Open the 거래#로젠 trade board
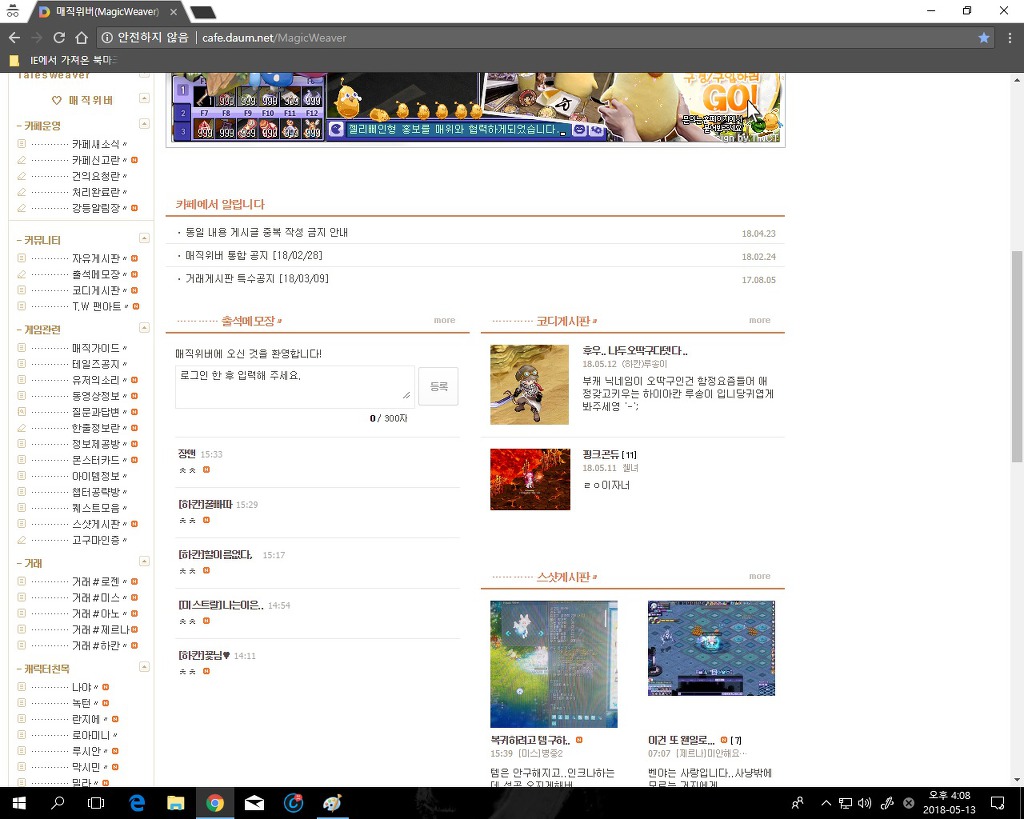 tap(96, 582)
